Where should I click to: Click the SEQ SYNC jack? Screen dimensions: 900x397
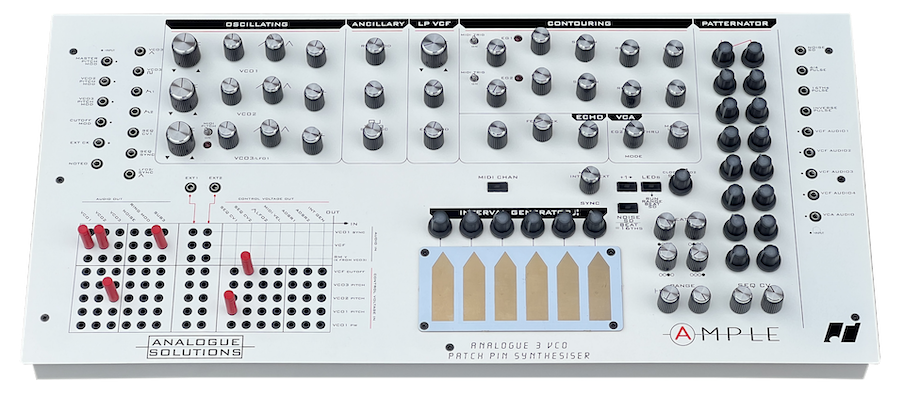tap(131, 153)
